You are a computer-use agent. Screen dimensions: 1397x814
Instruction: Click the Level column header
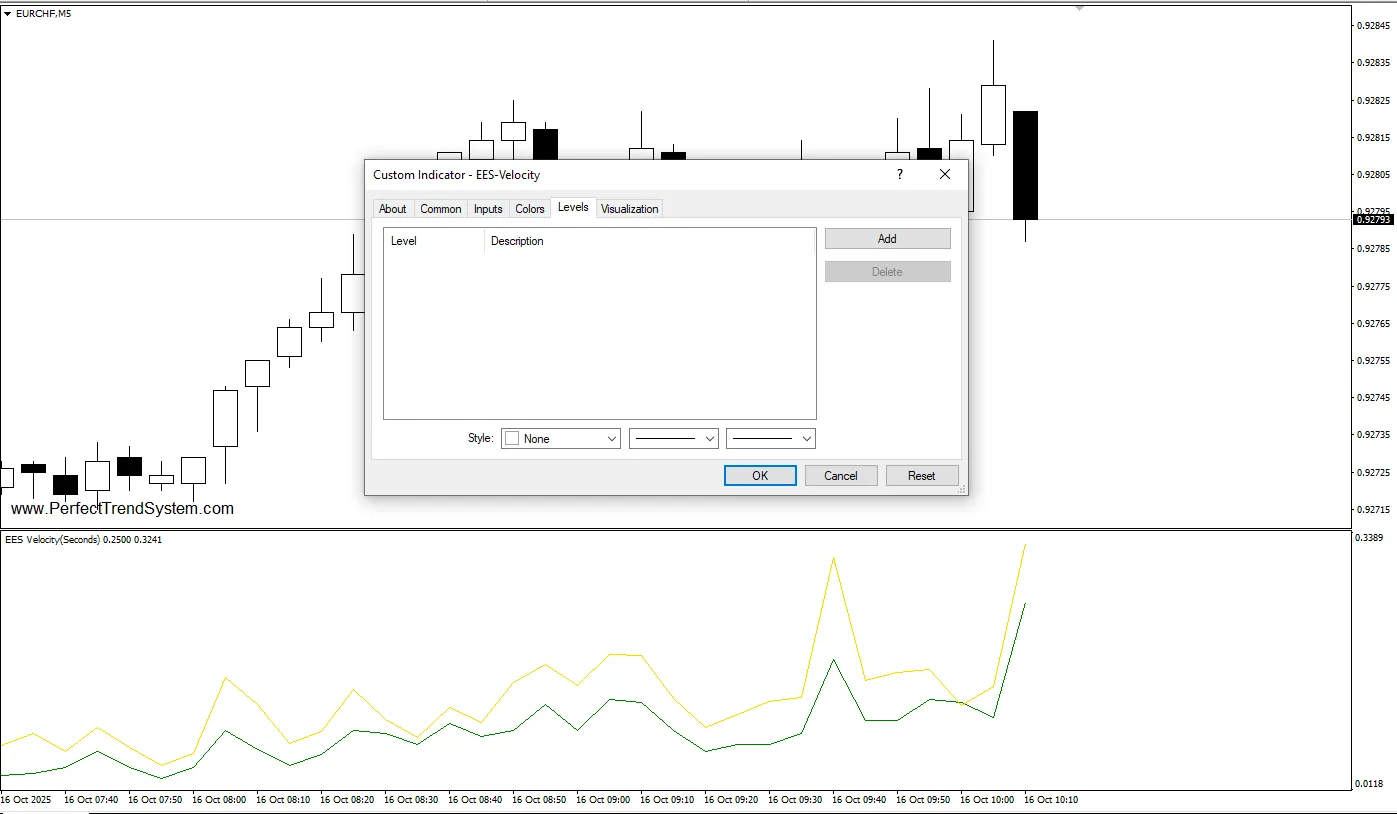pos(404,241)
